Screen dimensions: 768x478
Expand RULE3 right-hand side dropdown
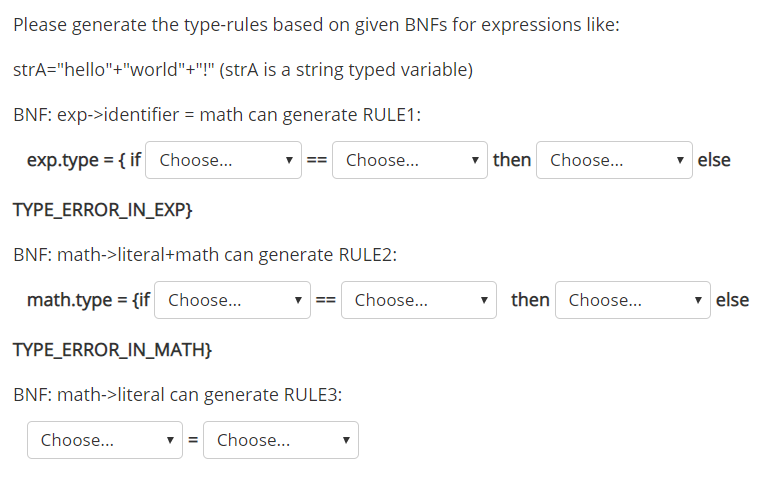coord(280,440)
